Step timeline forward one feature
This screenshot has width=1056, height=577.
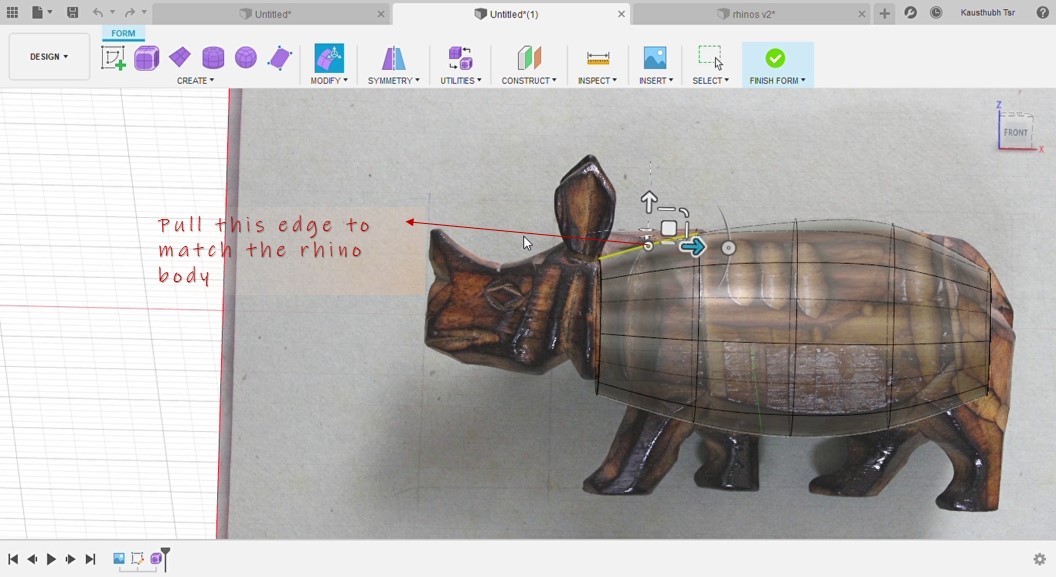pyautogui.click(x=70, y=559)
